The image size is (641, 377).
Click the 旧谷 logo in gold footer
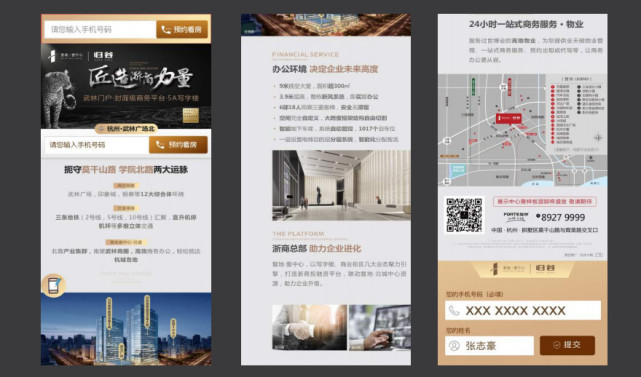[545, 268]
